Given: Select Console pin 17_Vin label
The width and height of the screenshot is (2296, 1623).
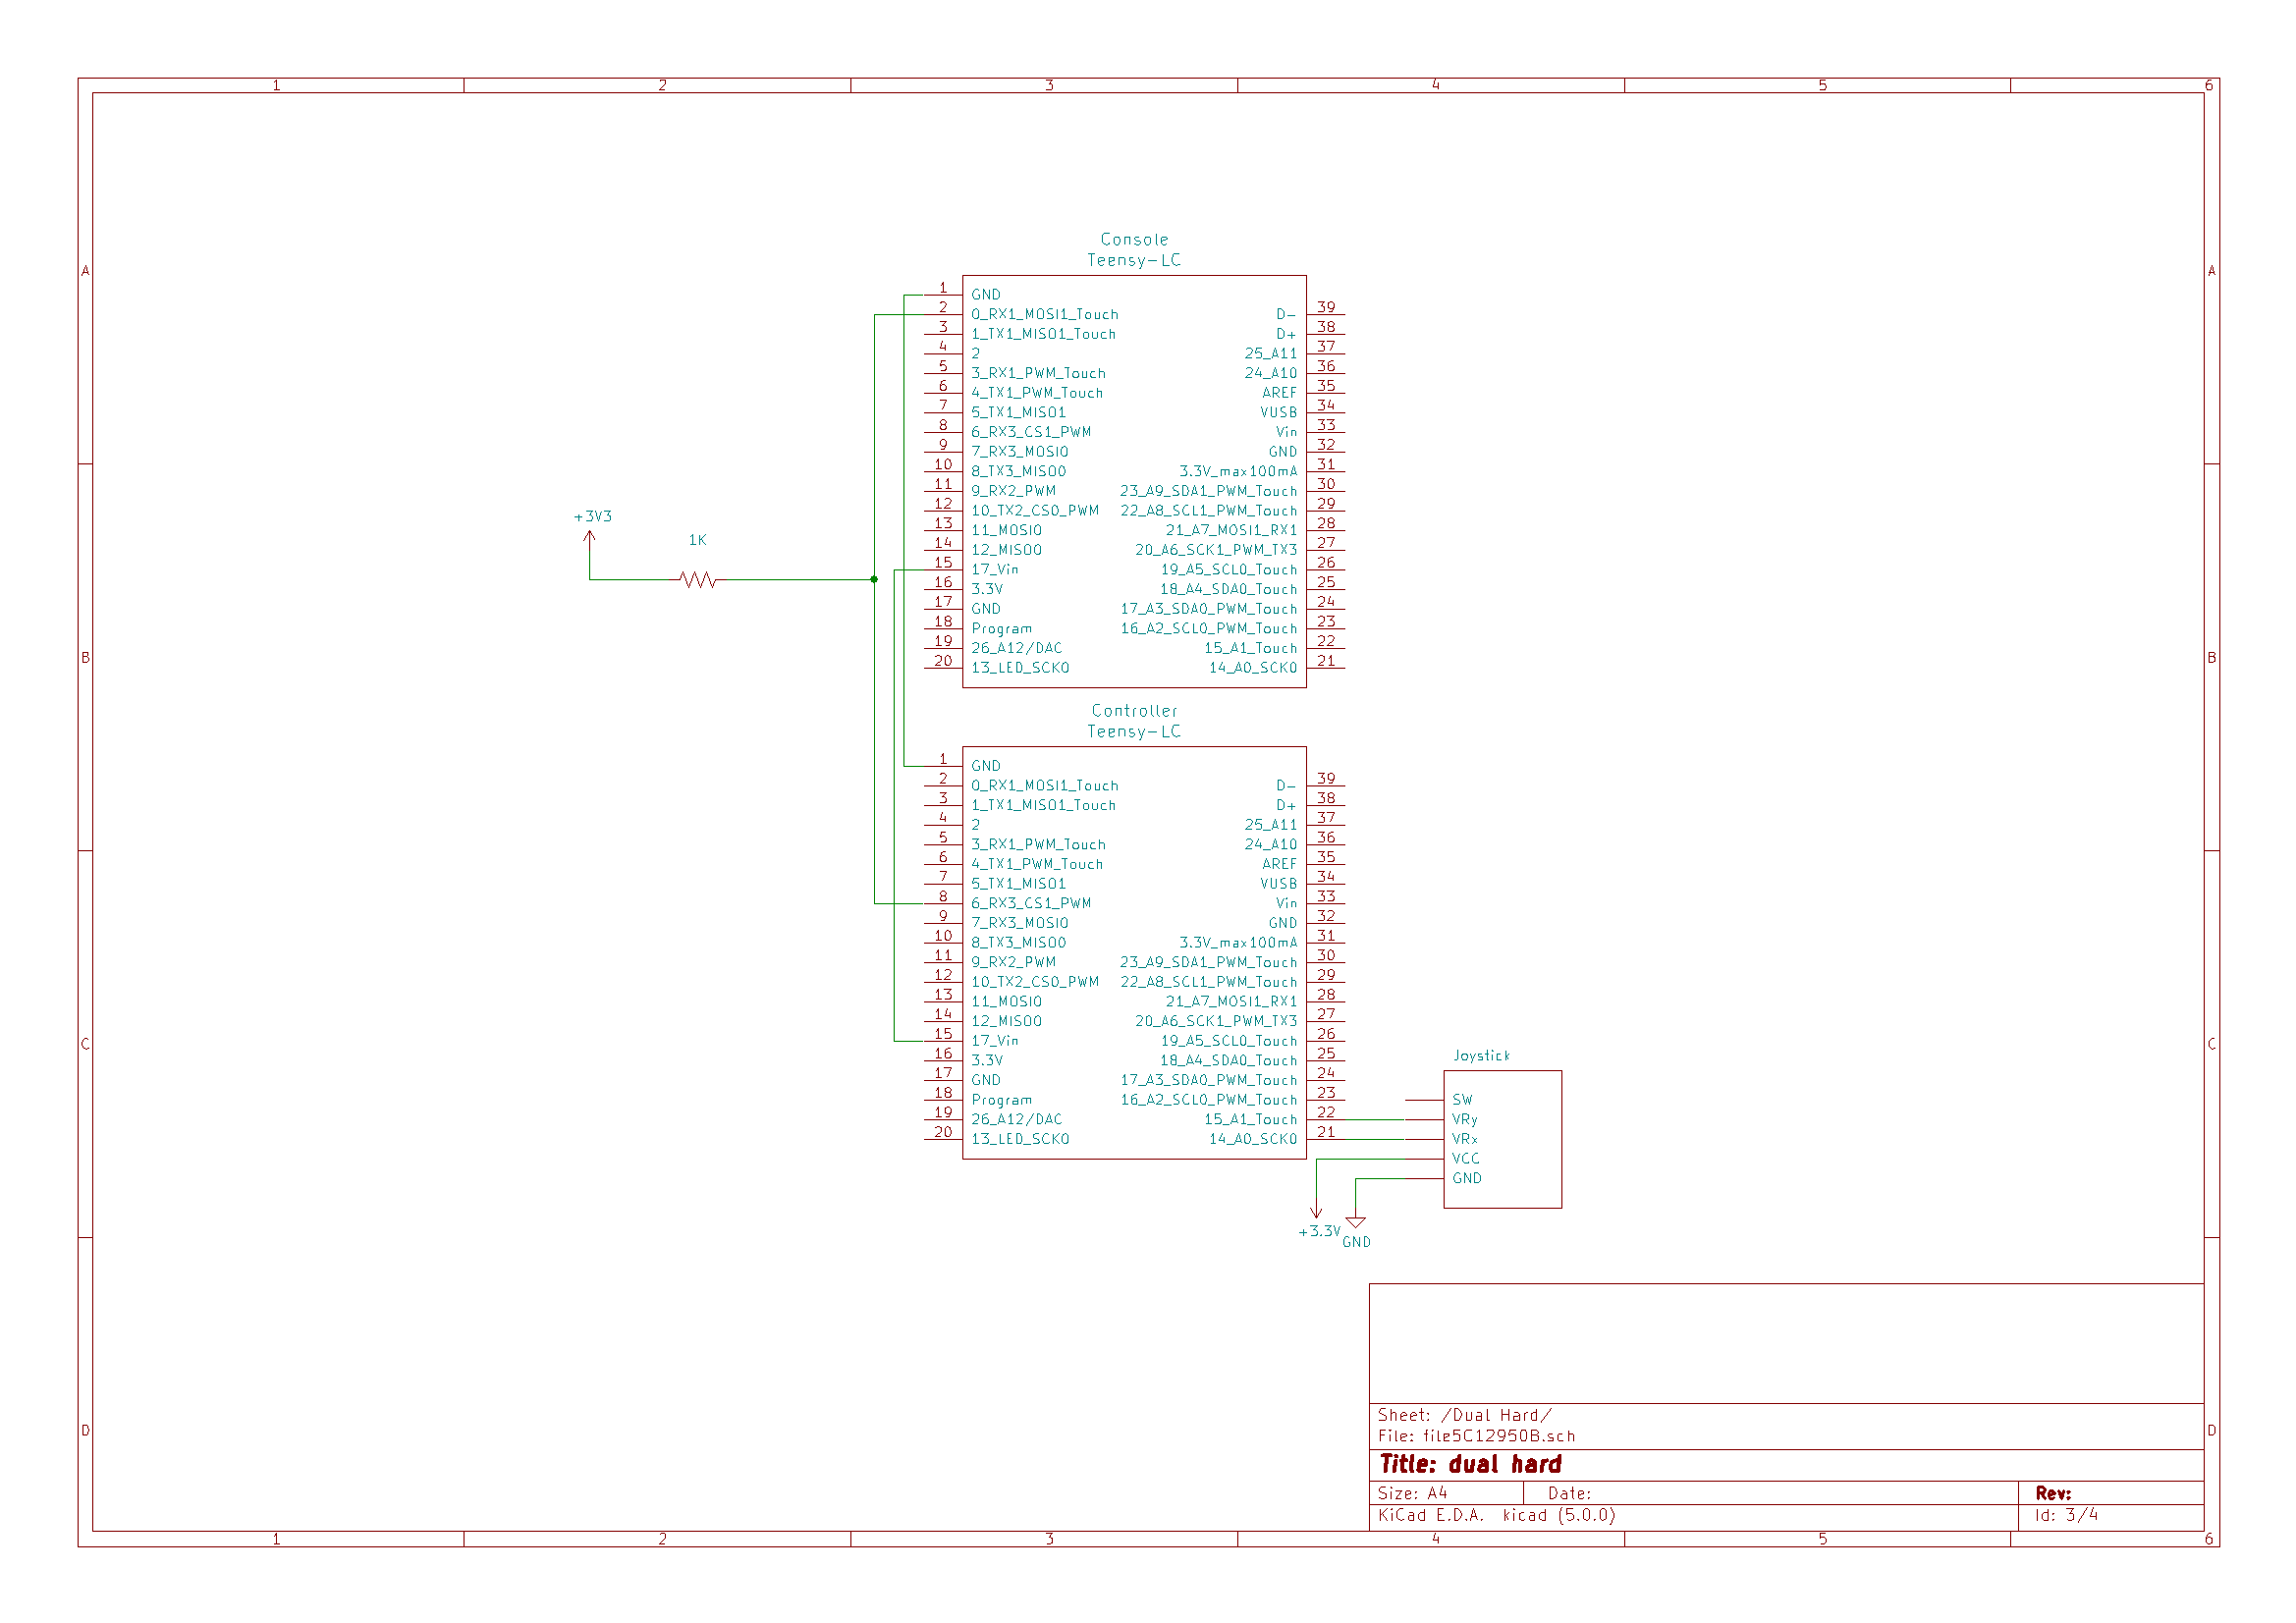Looking at the screenshot, I should coord(995,570).
